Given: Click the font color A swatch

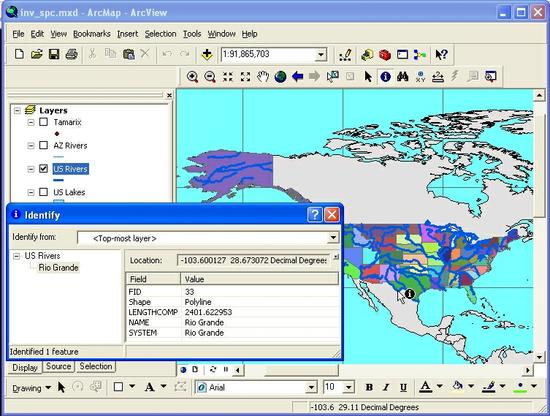Looking at the screenshot, I should coord(425,387).
